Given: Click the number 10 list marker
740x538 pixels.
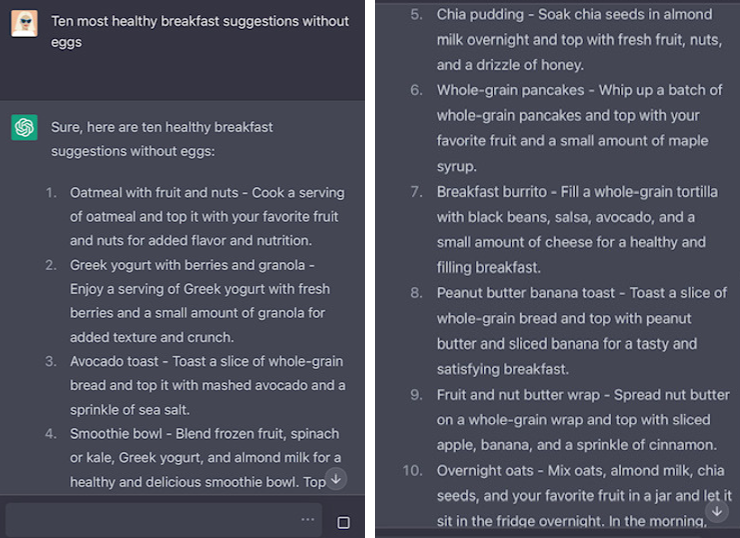Looking at the screenshot, I should click(412, 471).
